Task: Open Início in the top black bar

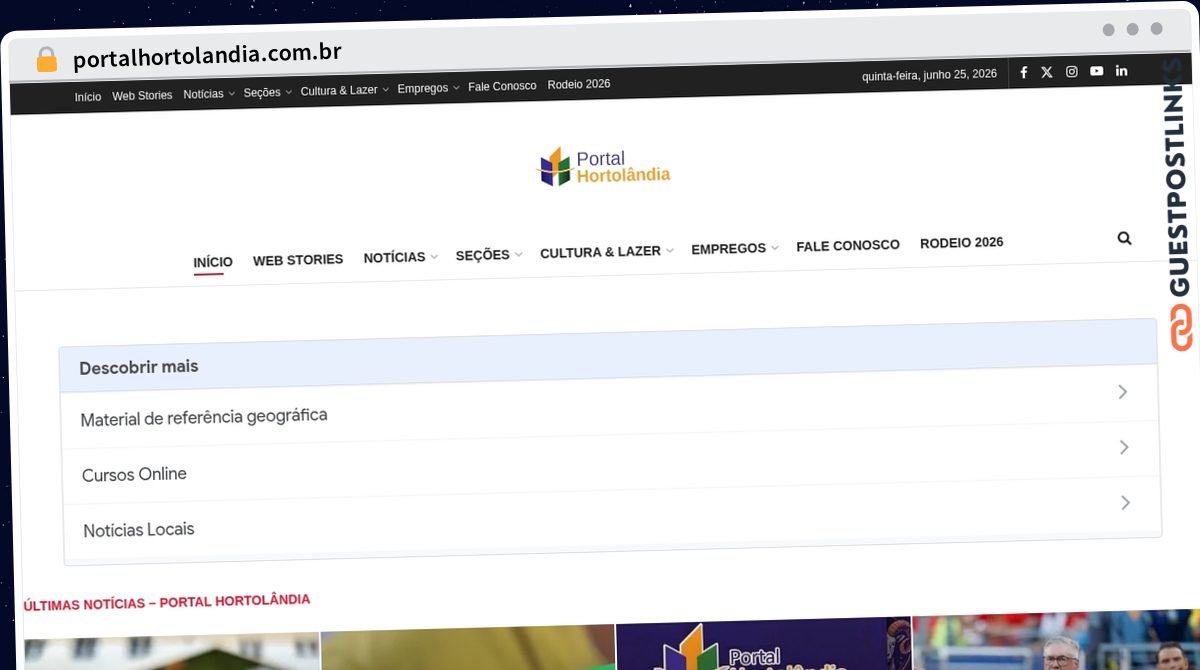Action: (88, 97)
